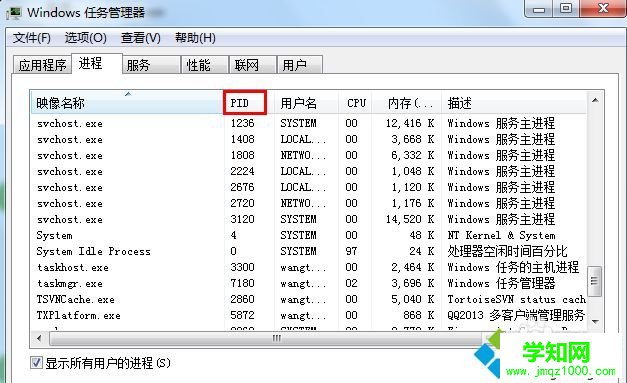Click memory value 5,040 K

[413, 299]
